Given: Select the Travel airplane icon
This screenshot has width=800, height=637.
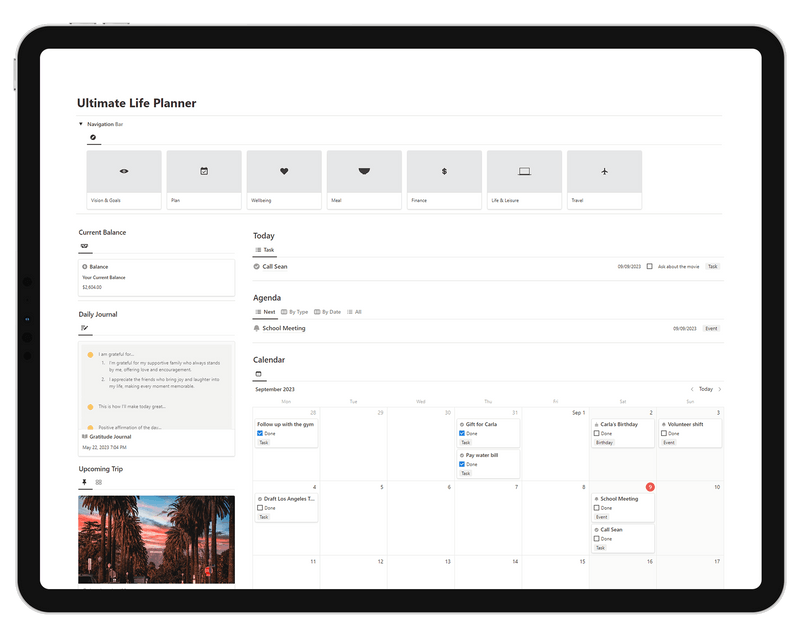Looking at the screenshot, I should tap(606, 171).
